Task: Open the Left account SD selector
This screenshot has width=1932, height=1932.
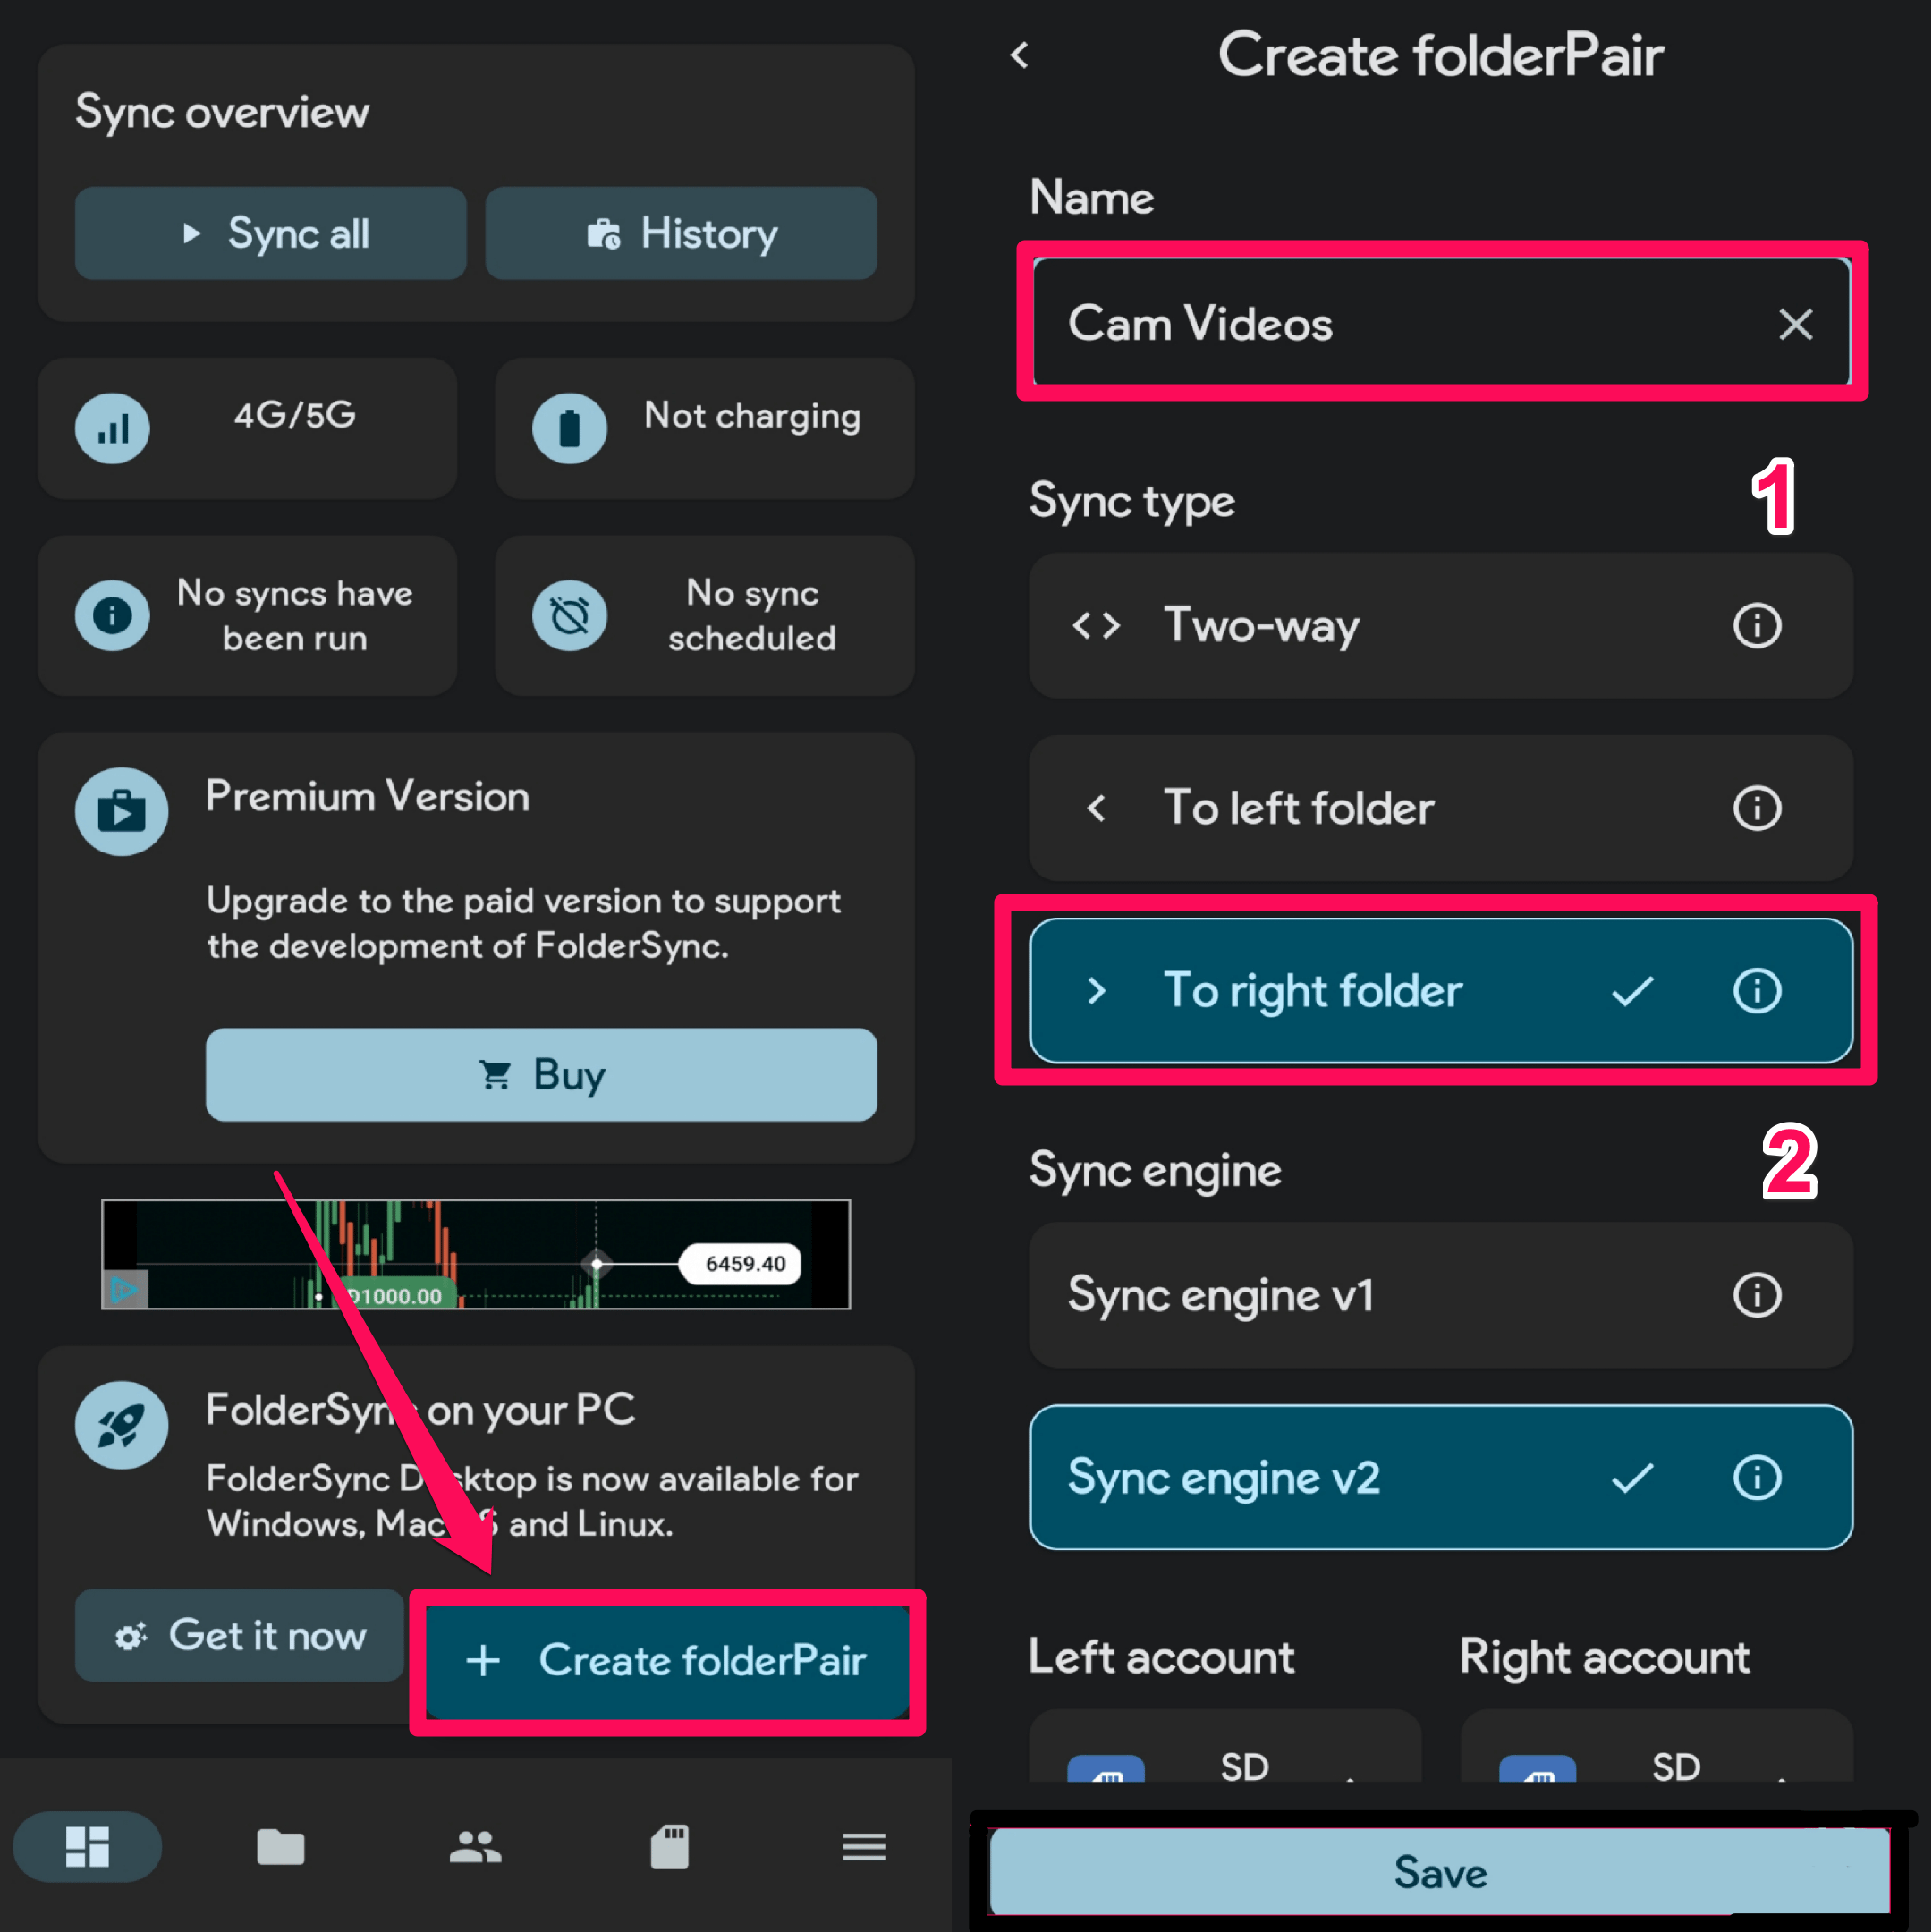Action: pos(1225,1748)
